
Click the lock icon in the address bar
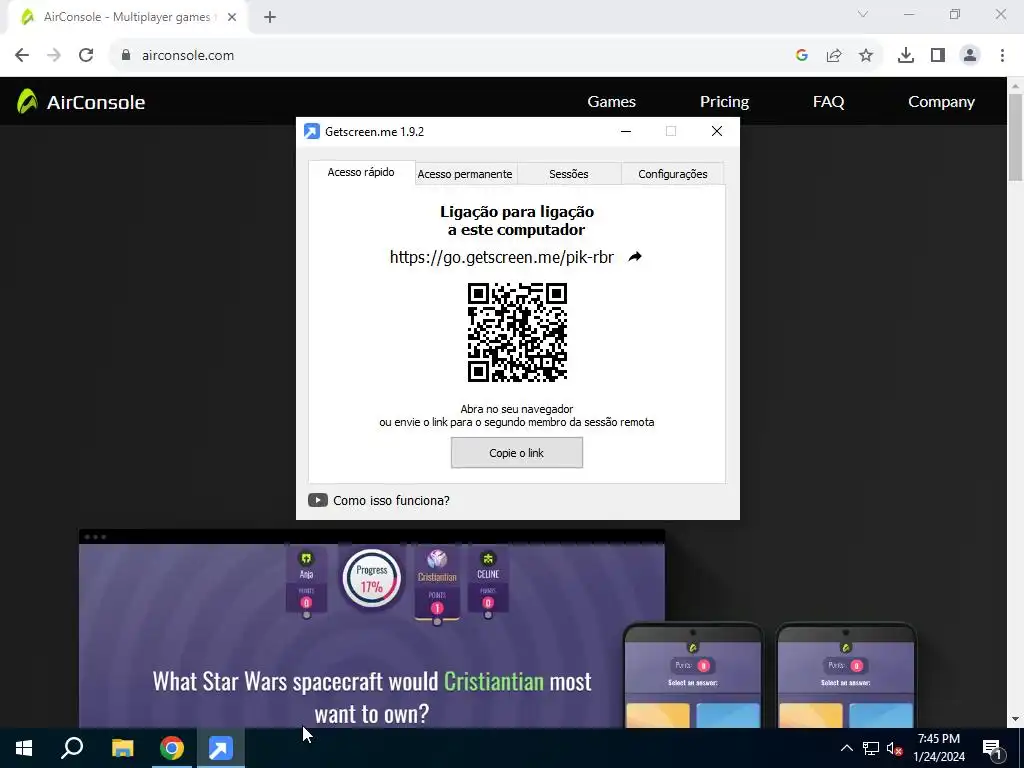click(x=126, y=56)
